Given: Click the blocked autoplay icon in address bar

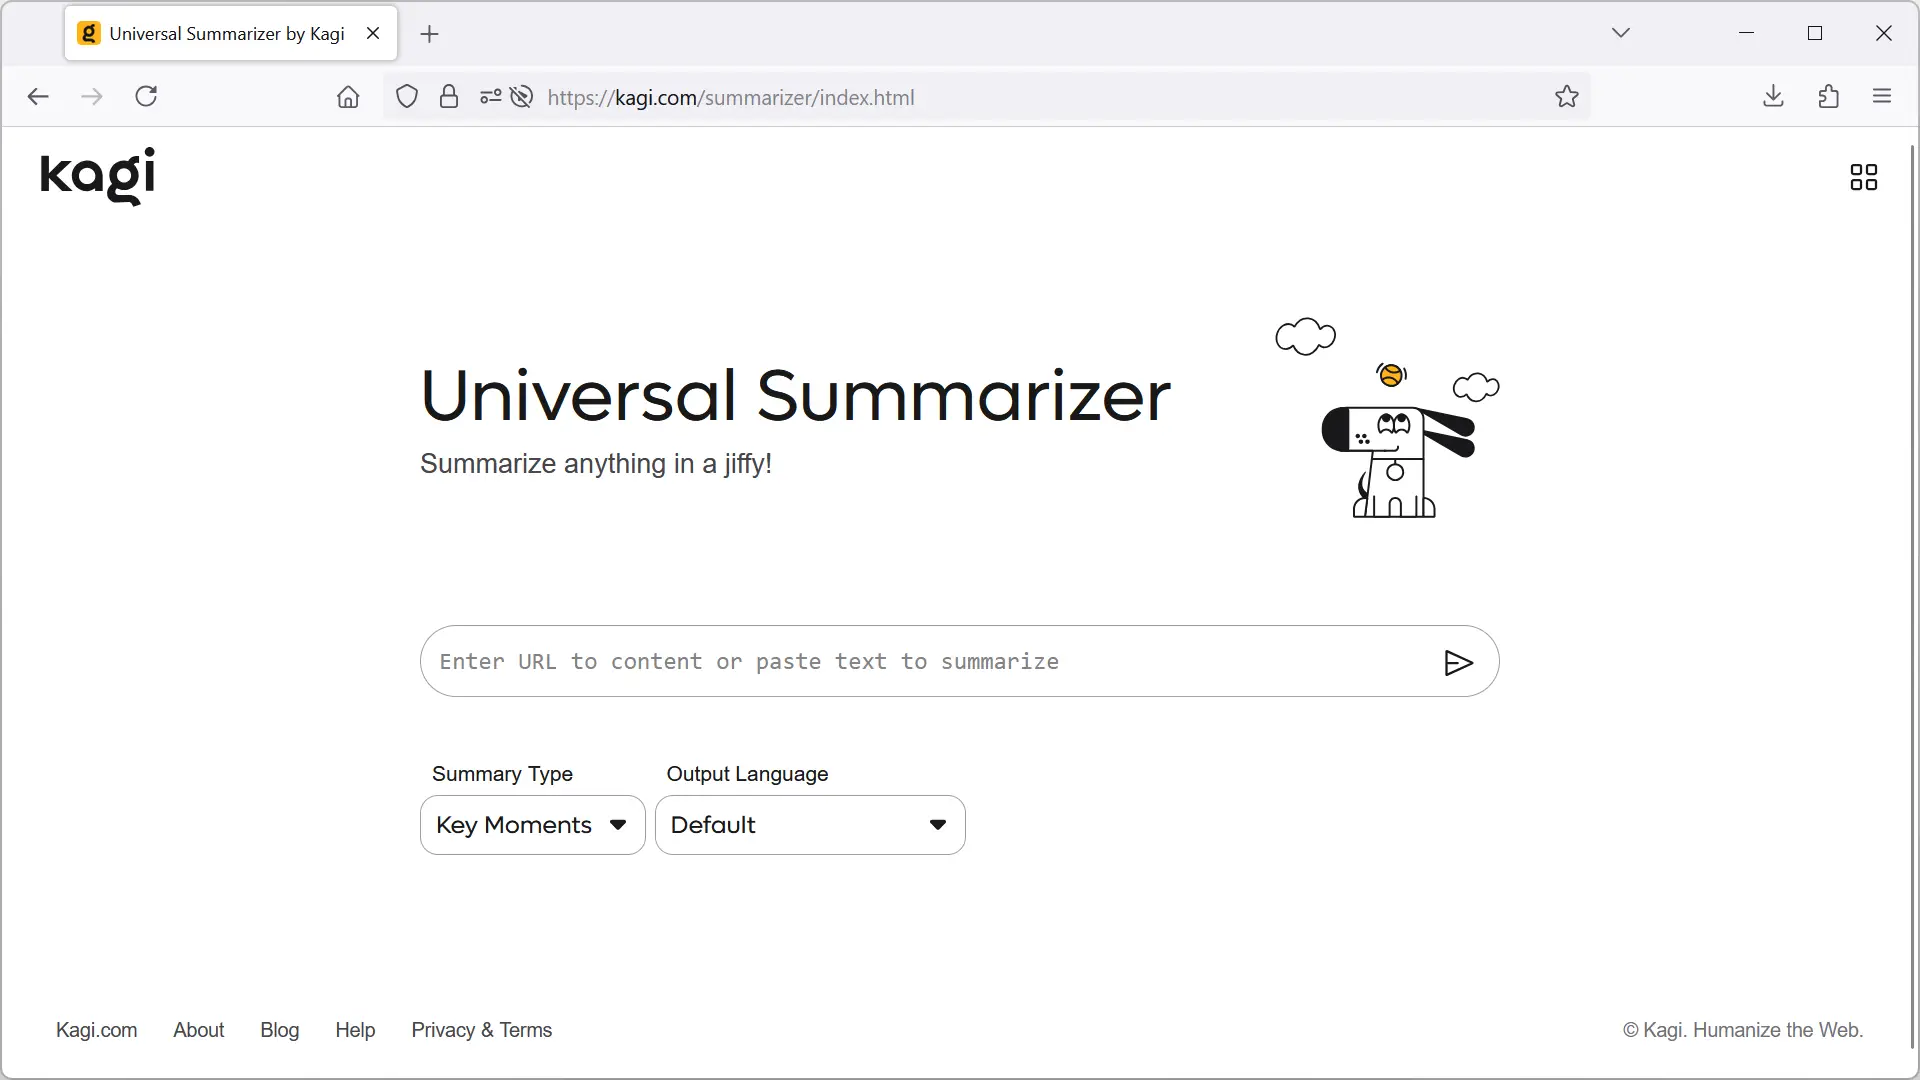Looking at the screenshot, I should pos(521,96).
